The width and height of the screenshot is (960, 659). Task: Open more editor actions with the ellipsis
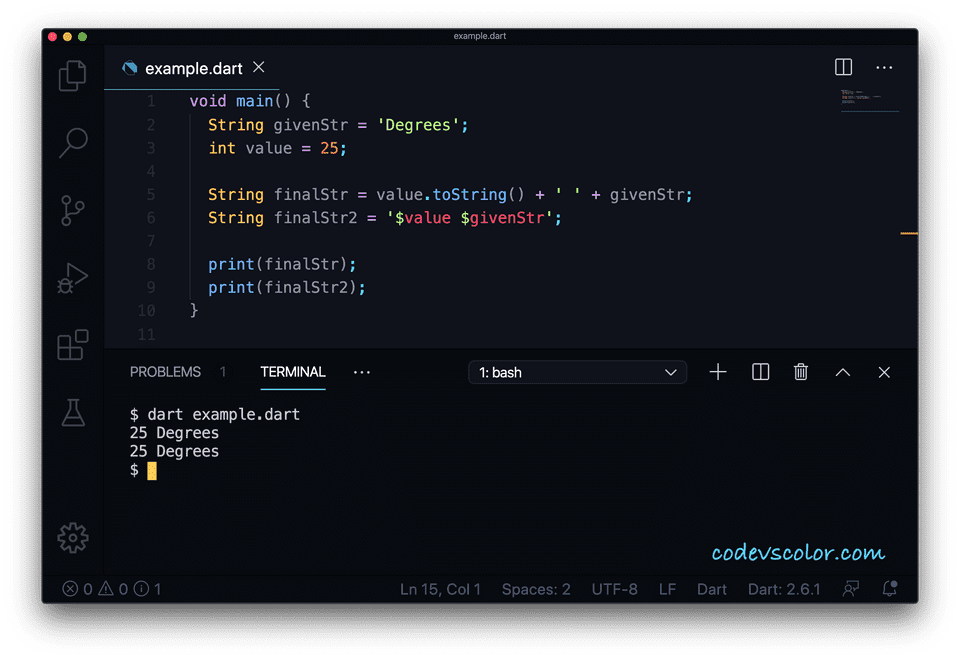pos(884,67)
